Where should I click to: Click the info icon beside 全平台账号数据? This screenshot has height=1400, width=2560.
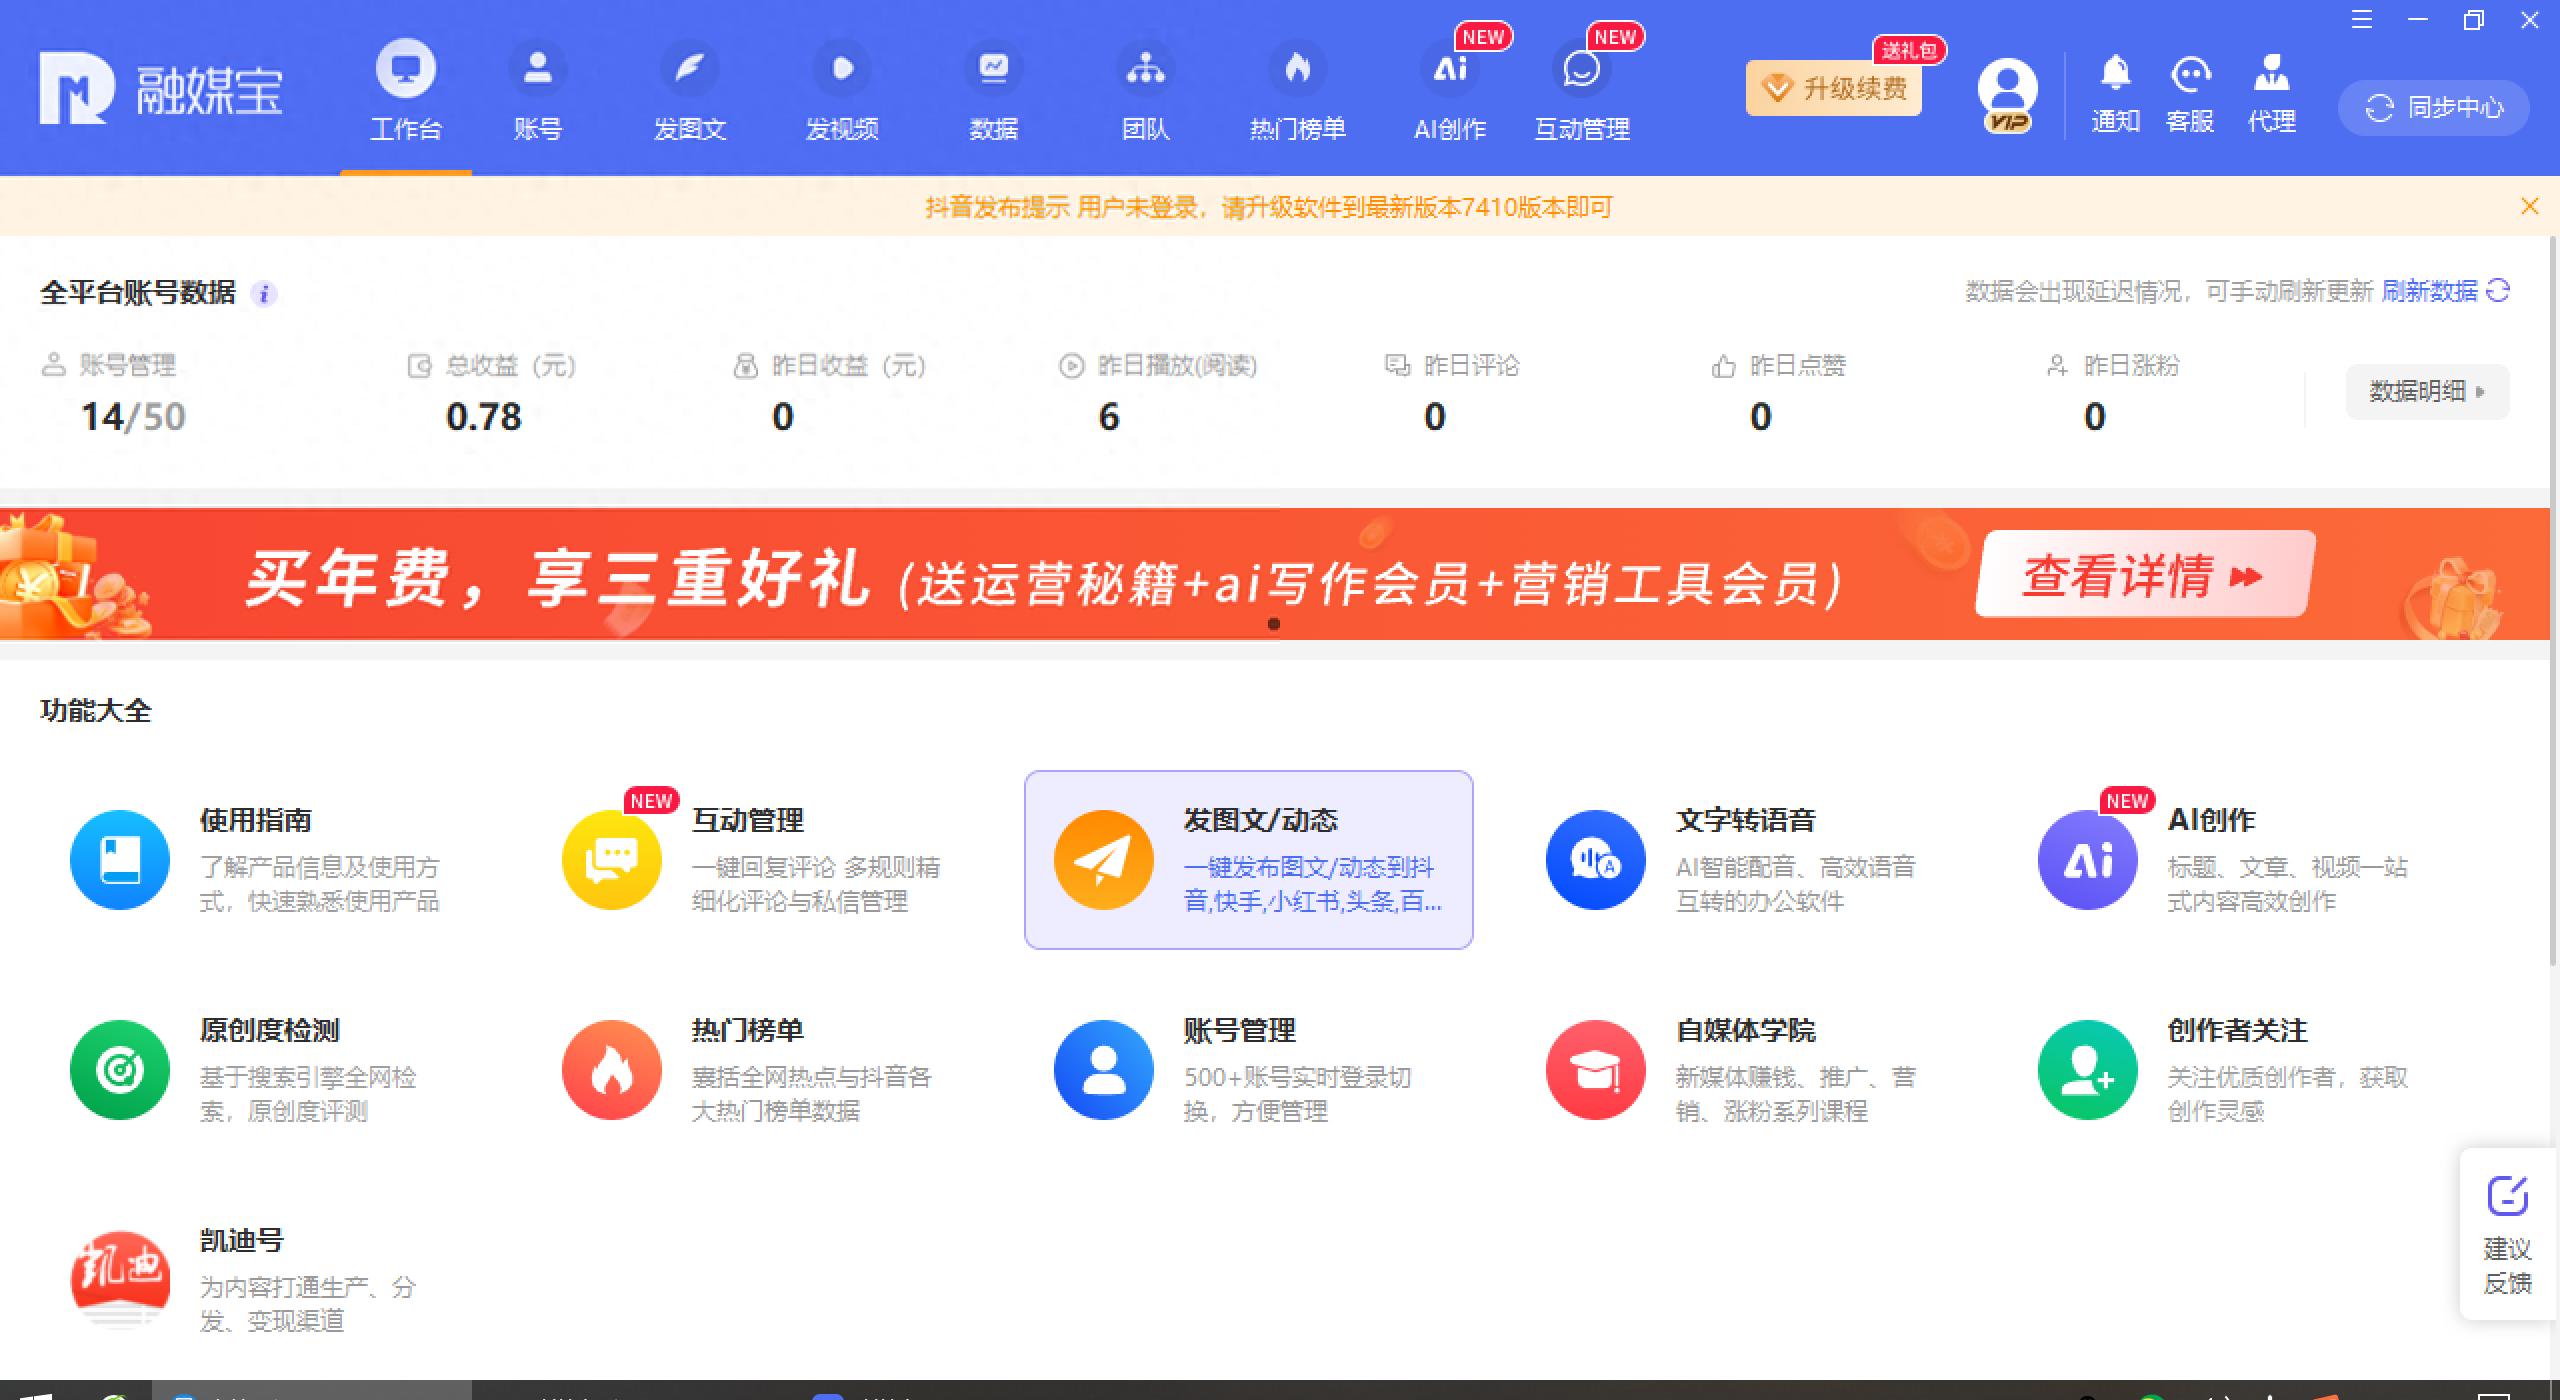(x=264, y=294)
